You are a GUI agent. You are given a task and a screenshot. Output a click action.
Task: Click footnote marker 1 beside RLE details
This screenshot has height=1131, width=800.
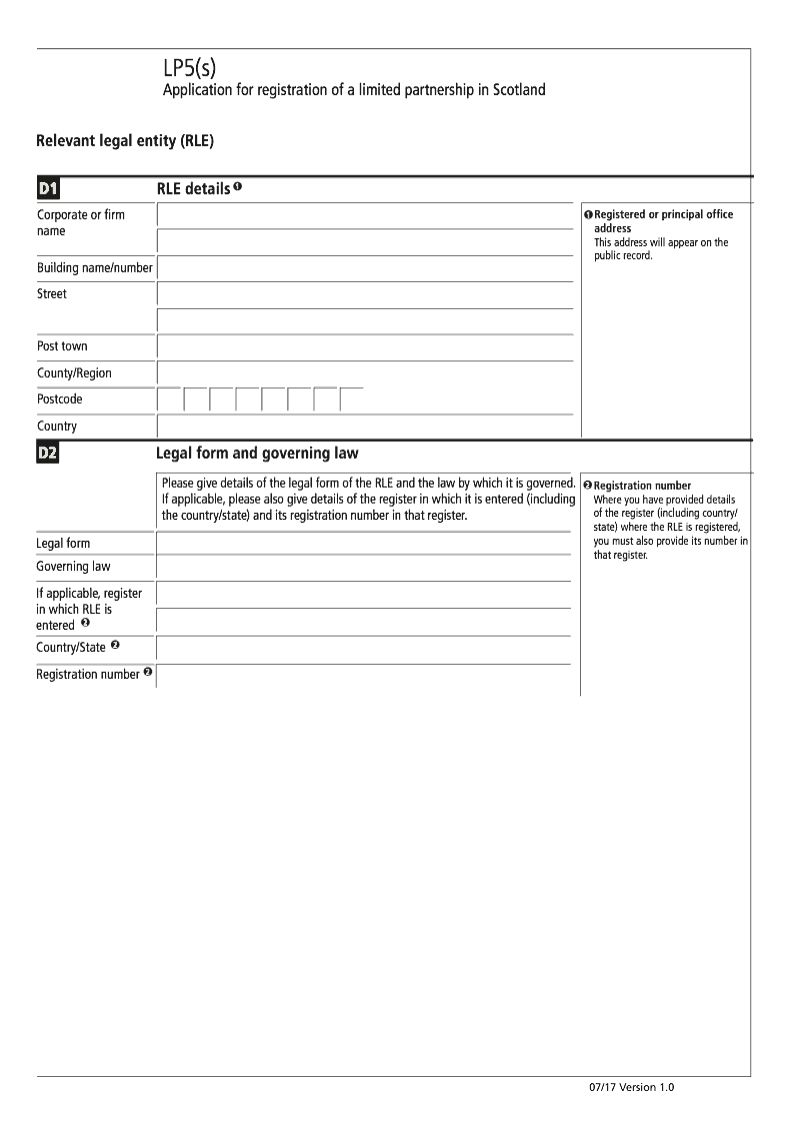click(238, 187)
